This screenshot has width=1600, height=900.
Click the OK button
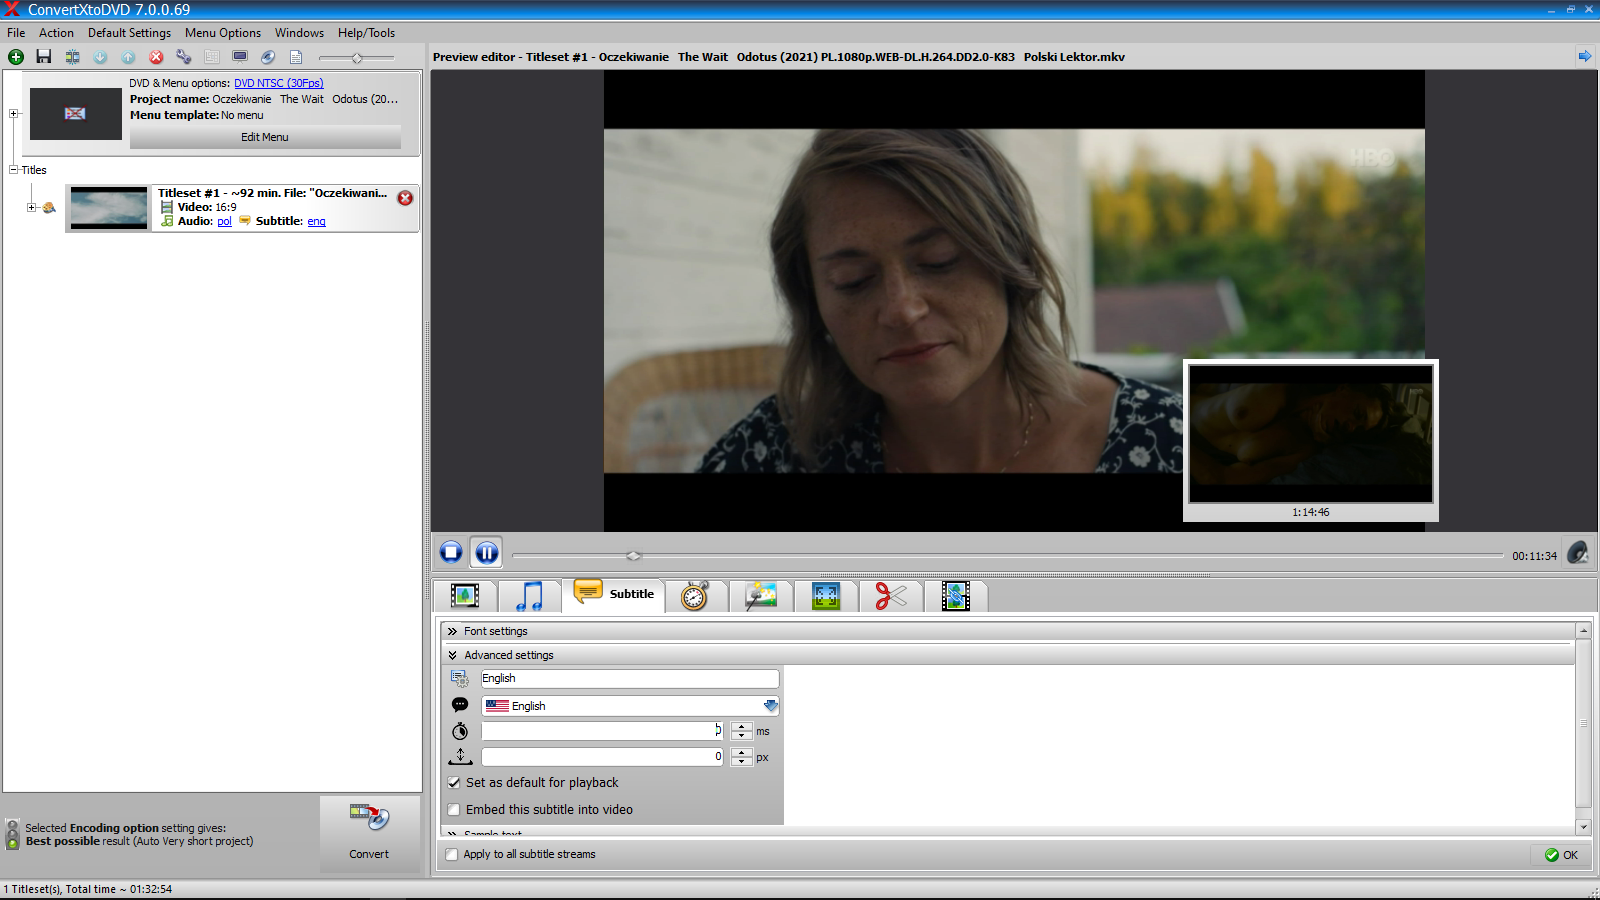tap(1561, 855)
